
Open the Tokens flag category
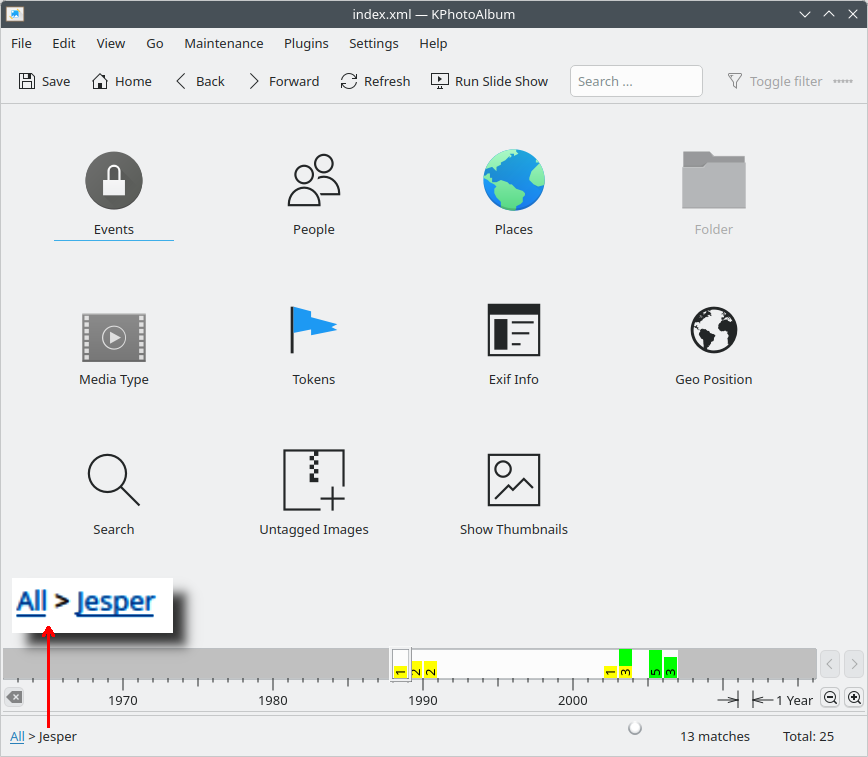point(314,345)
